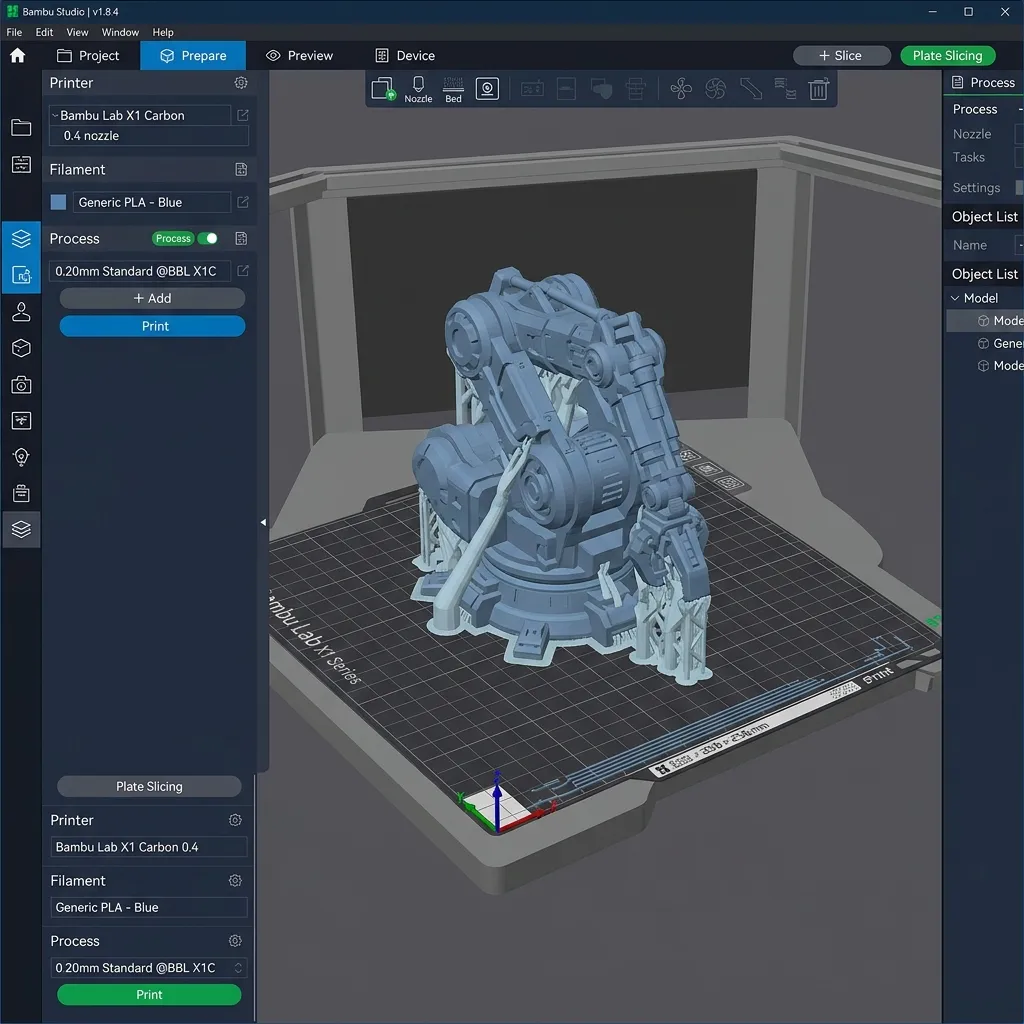Open the lower 0.20mm Standard @BBL X1C selector
Image resolution: width=1024 pixels, height=1024 pixels.
coord(149,968)
